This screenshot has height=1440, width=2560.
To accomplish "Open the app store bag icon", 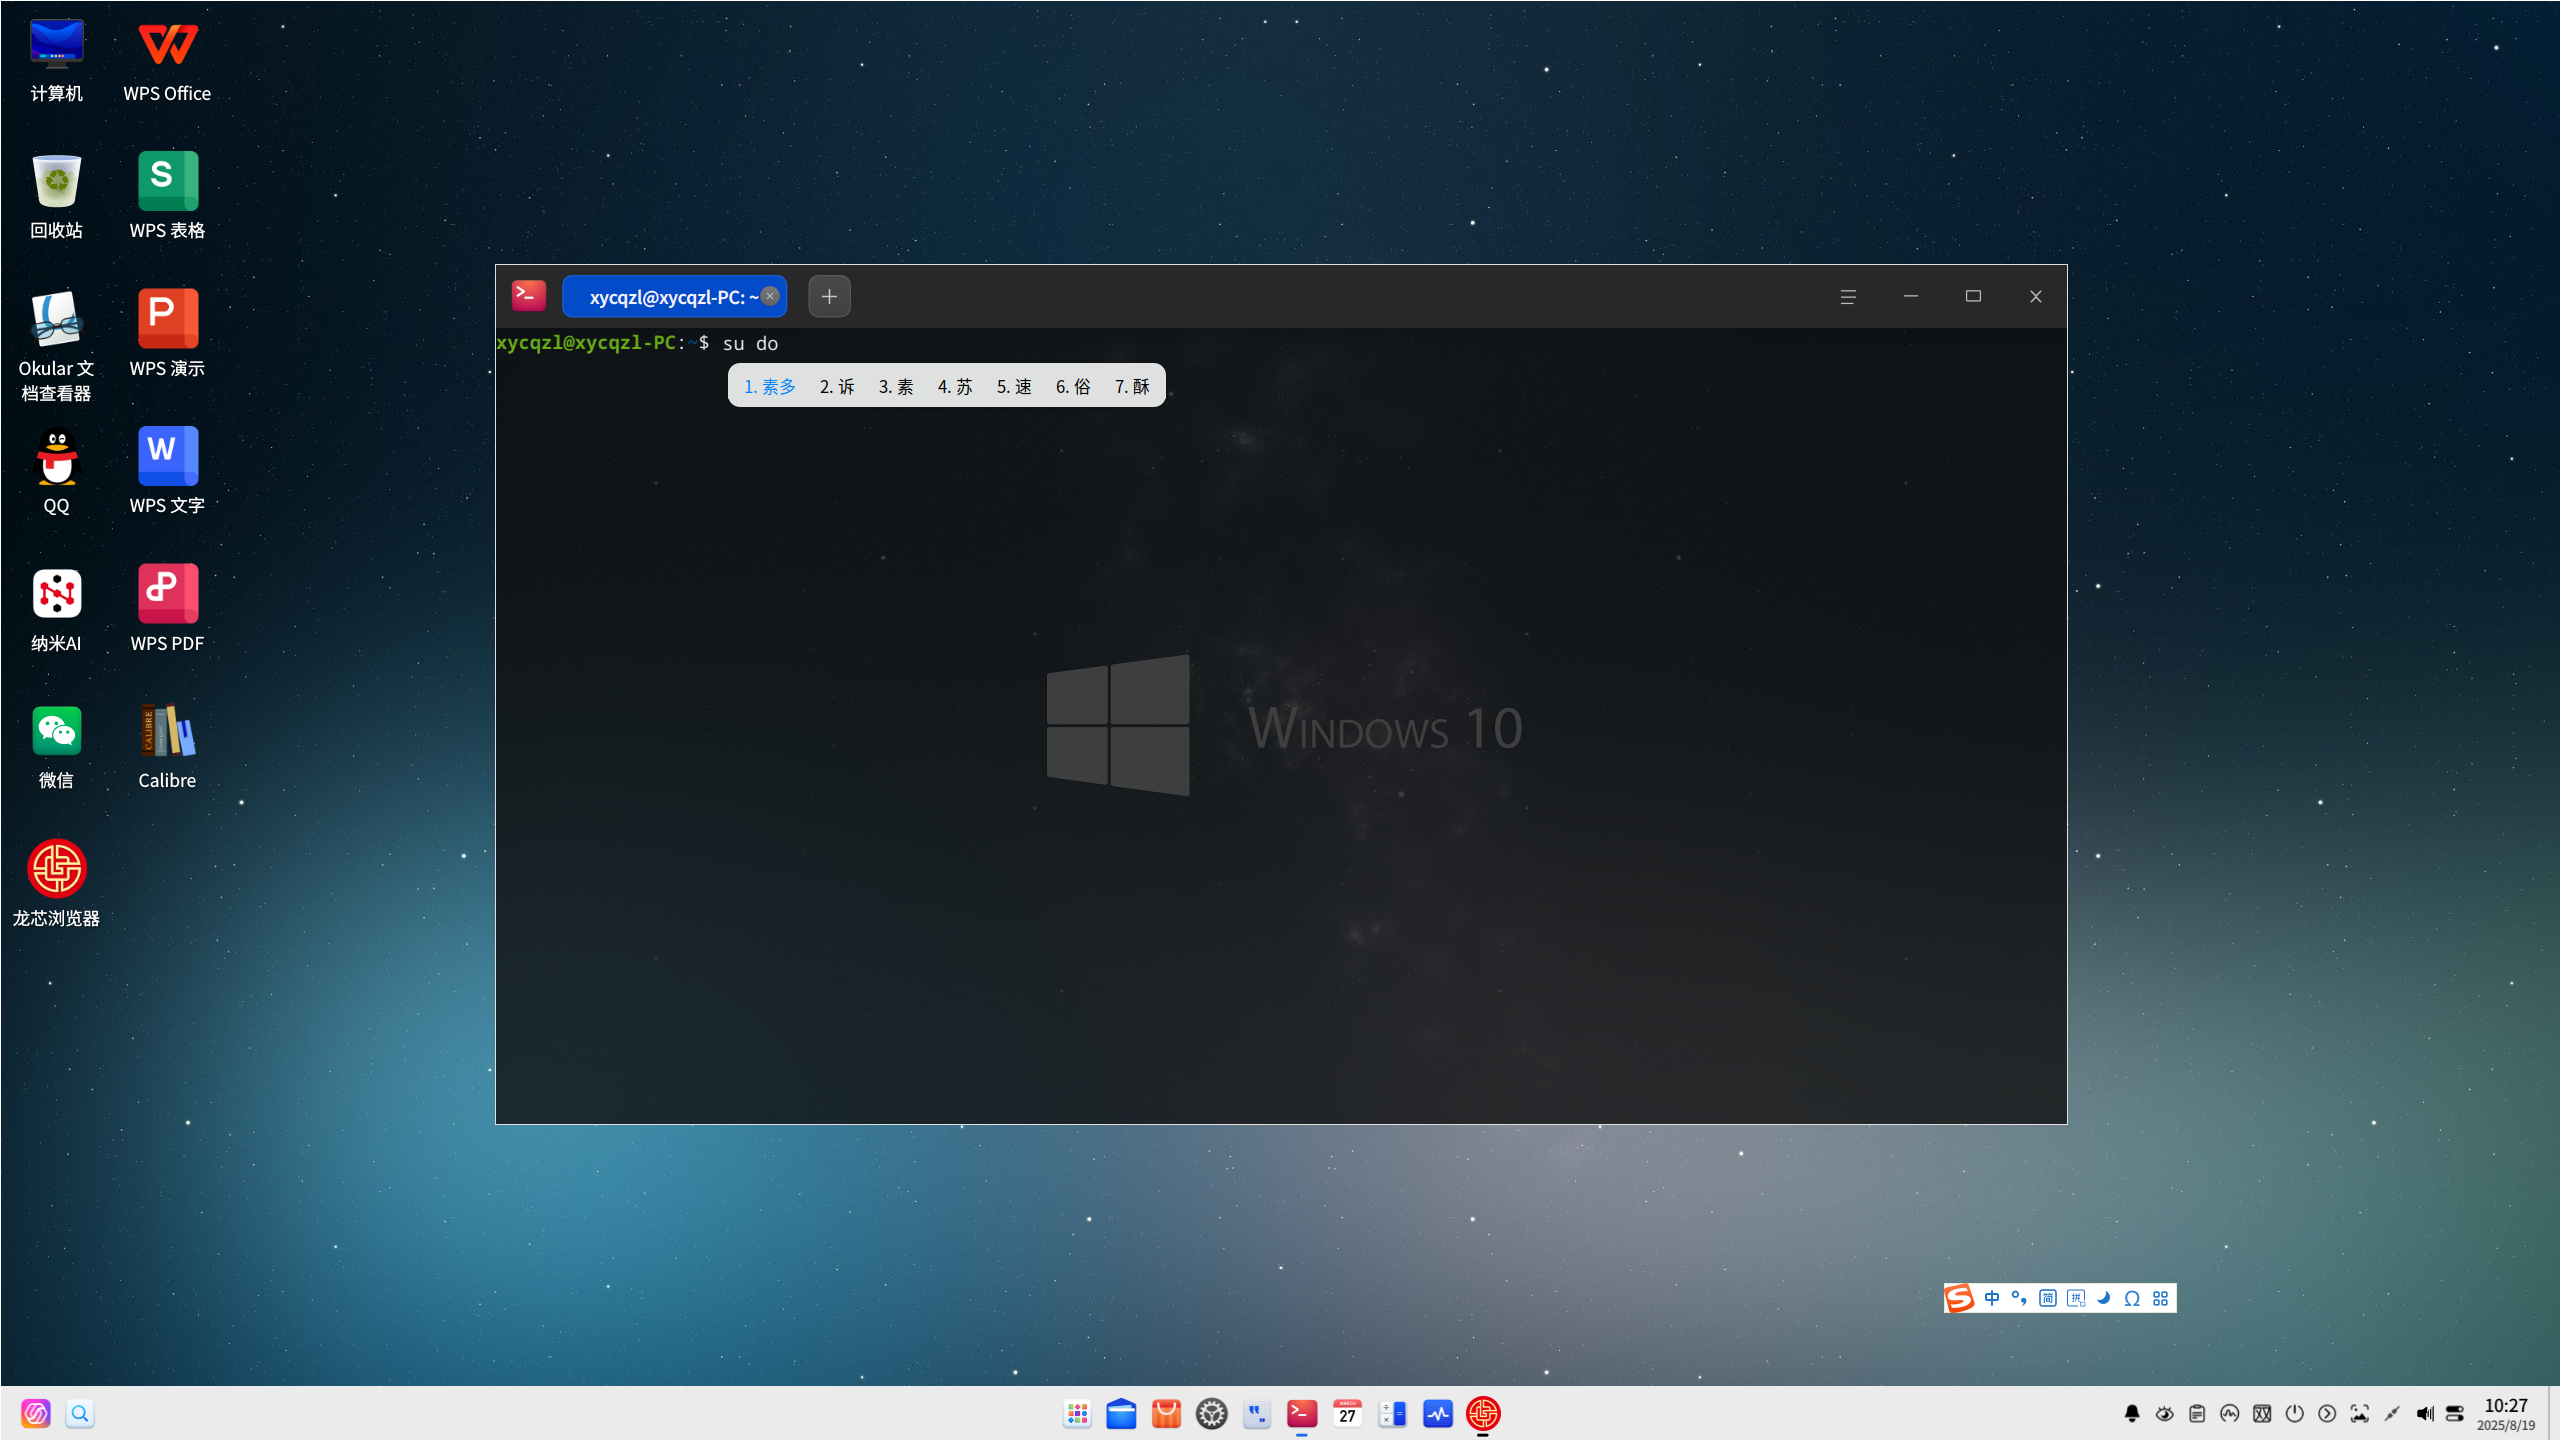I will (x=1166, y=1413).
